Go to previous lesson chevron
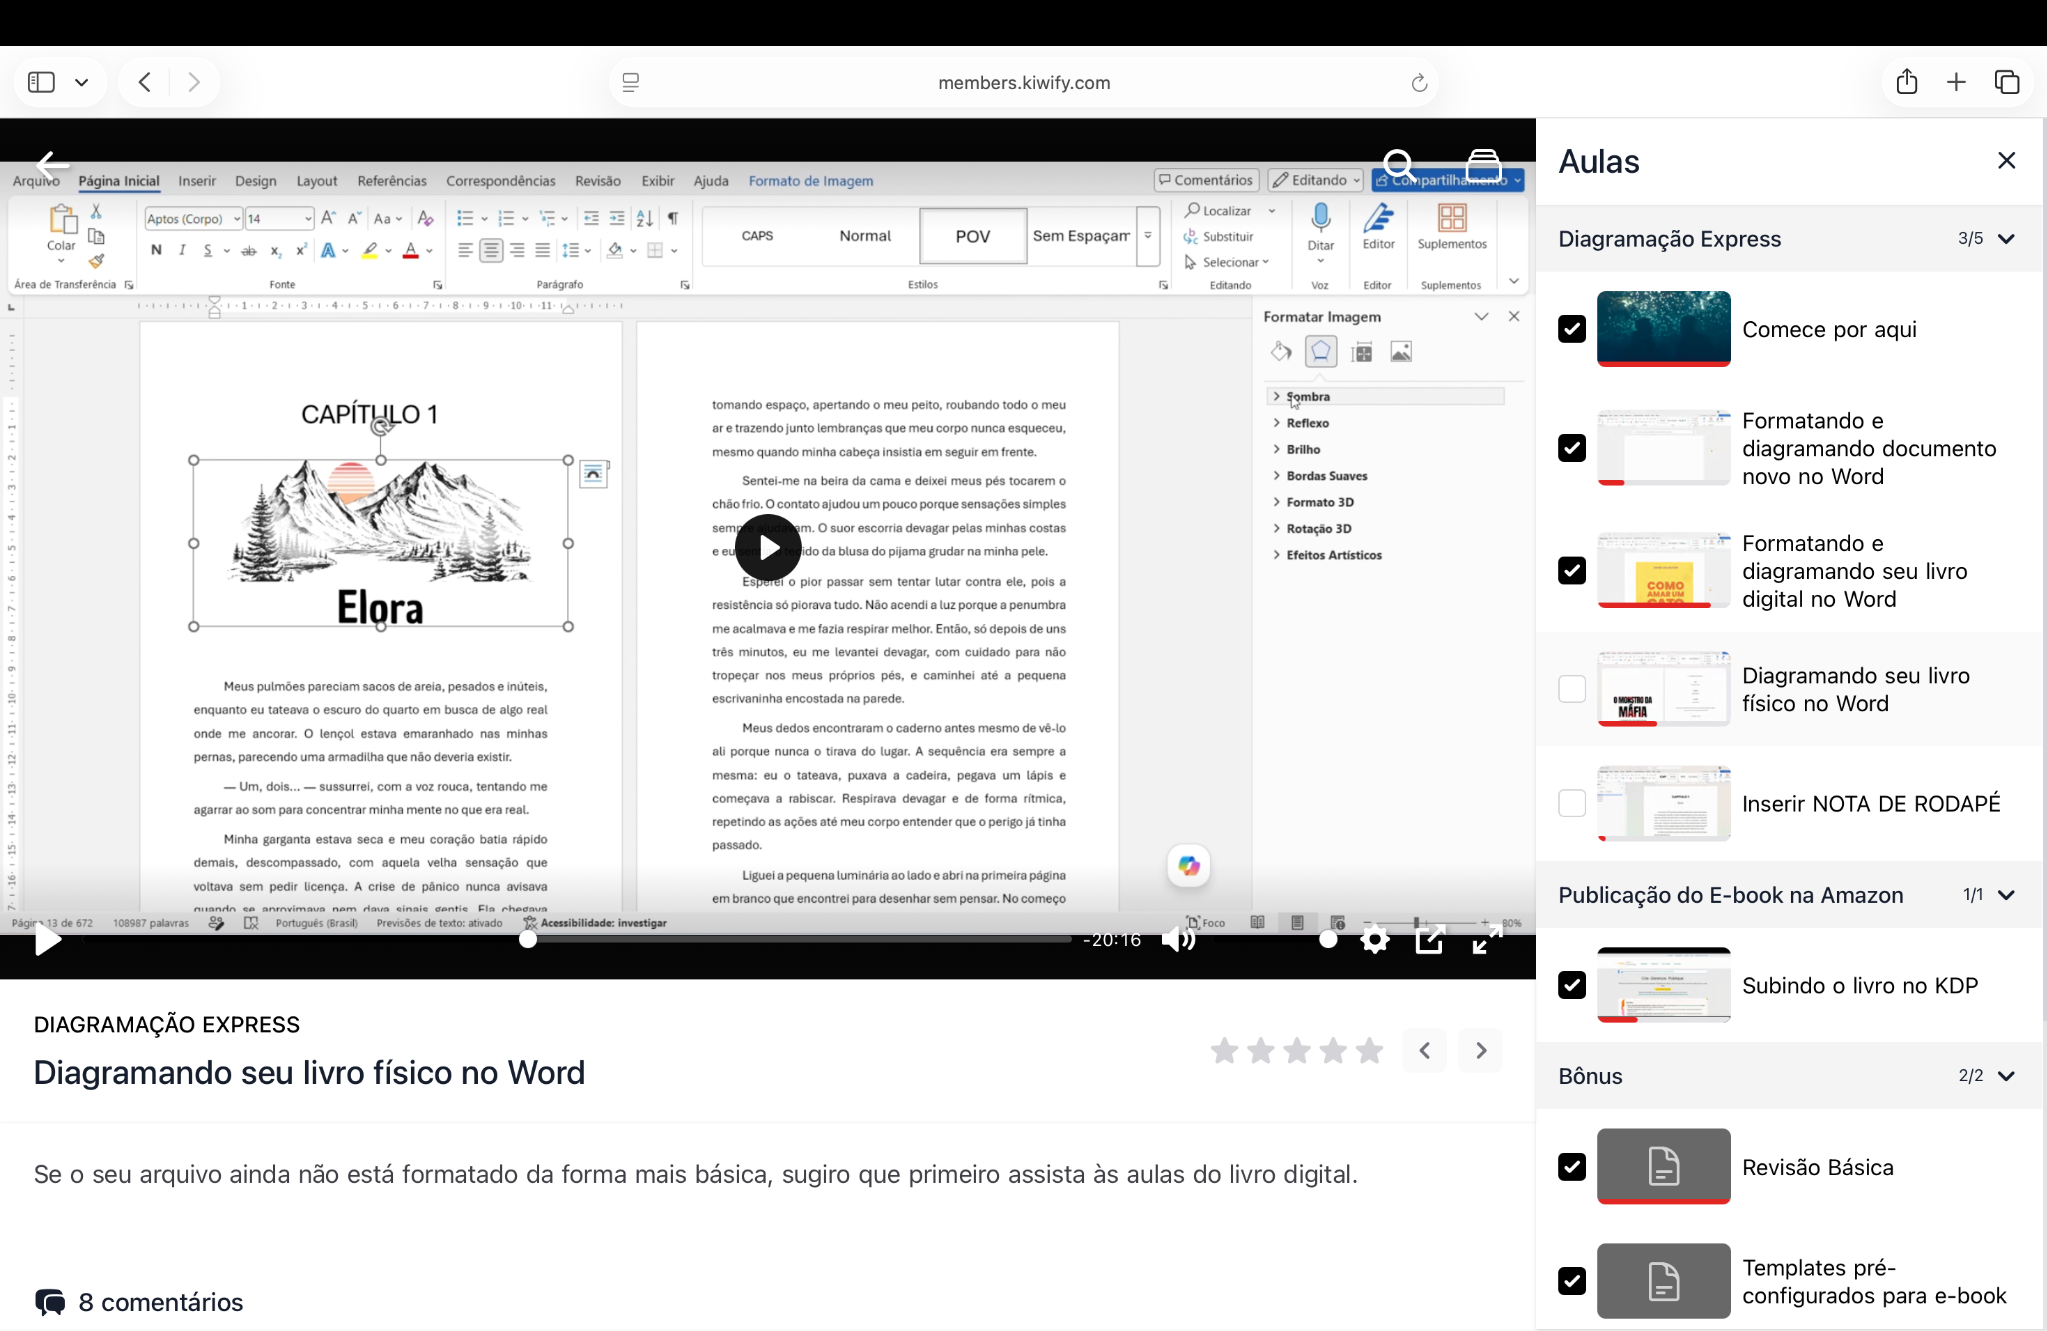 [1425, 1050]
